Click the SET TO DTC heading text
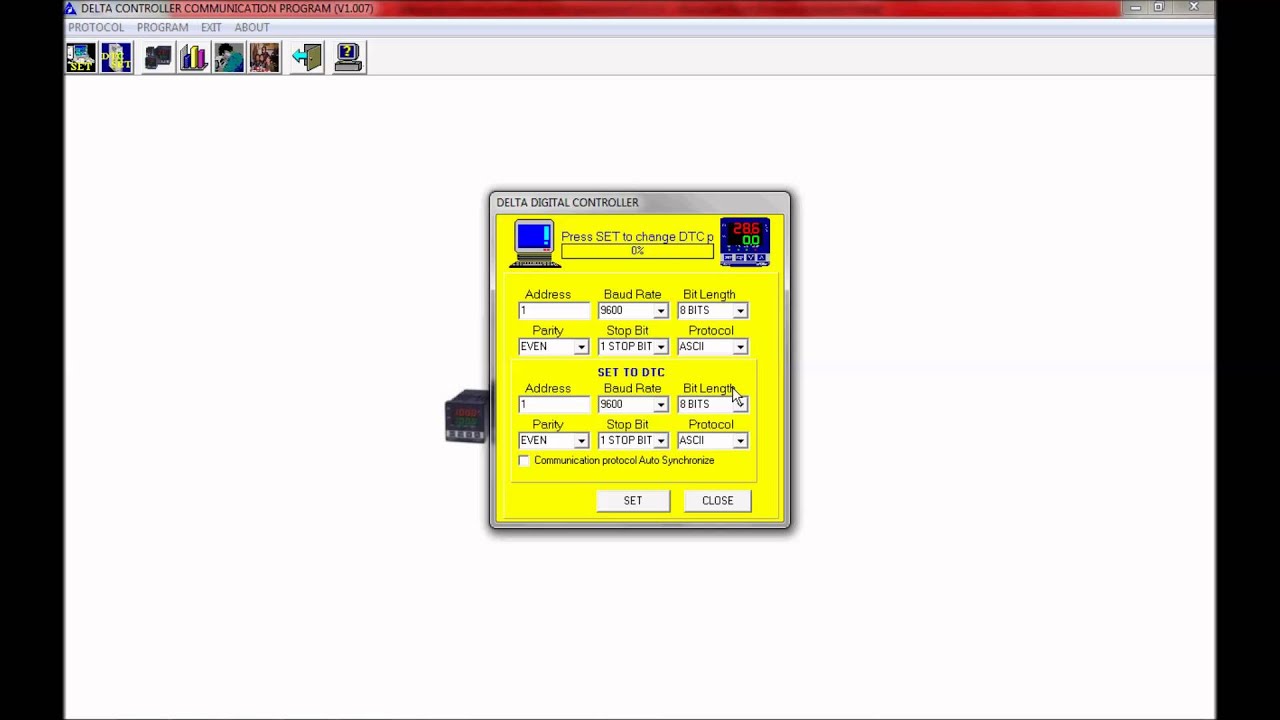Screen dimensions: 1280x720 pyautogui.click(x=631, y=372)
